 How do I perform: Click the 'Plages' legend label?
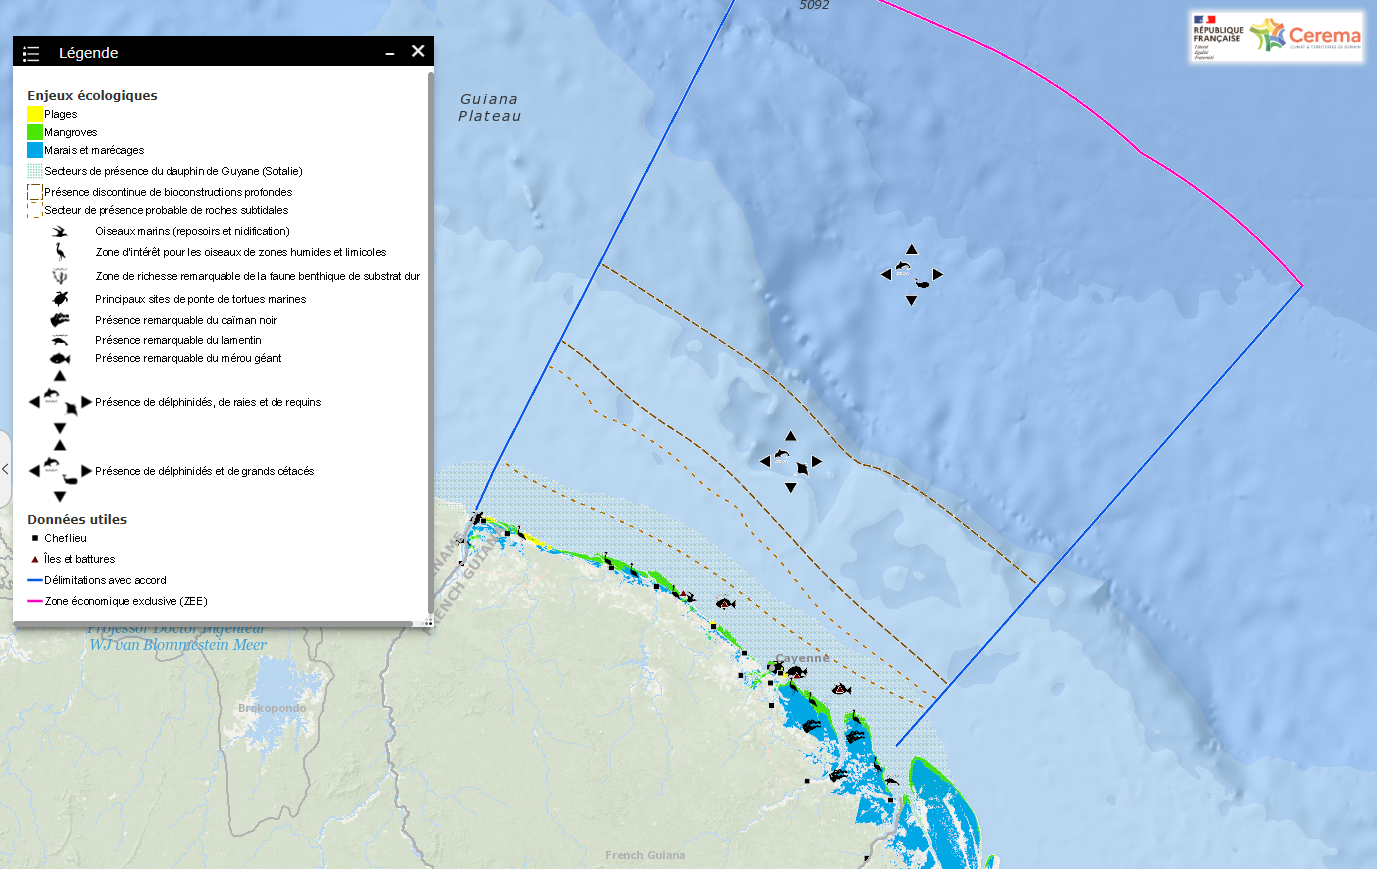[60, 114]
